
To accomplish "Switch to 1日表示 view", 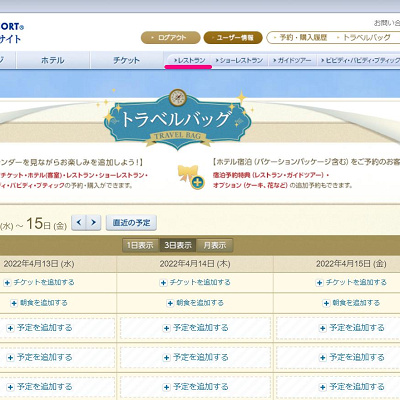I will click(140, 245).
